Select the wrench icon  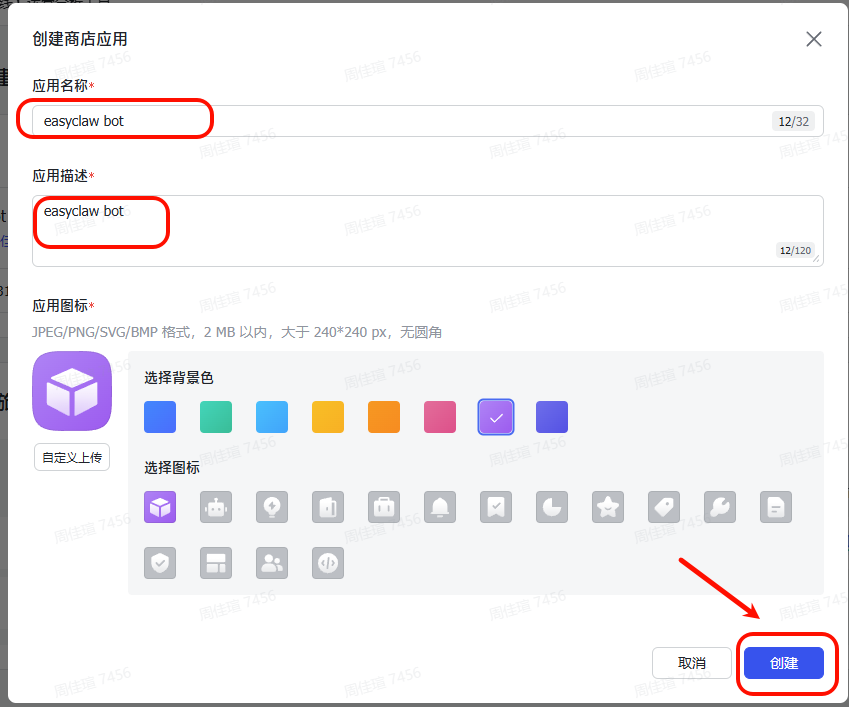[720, 507]
